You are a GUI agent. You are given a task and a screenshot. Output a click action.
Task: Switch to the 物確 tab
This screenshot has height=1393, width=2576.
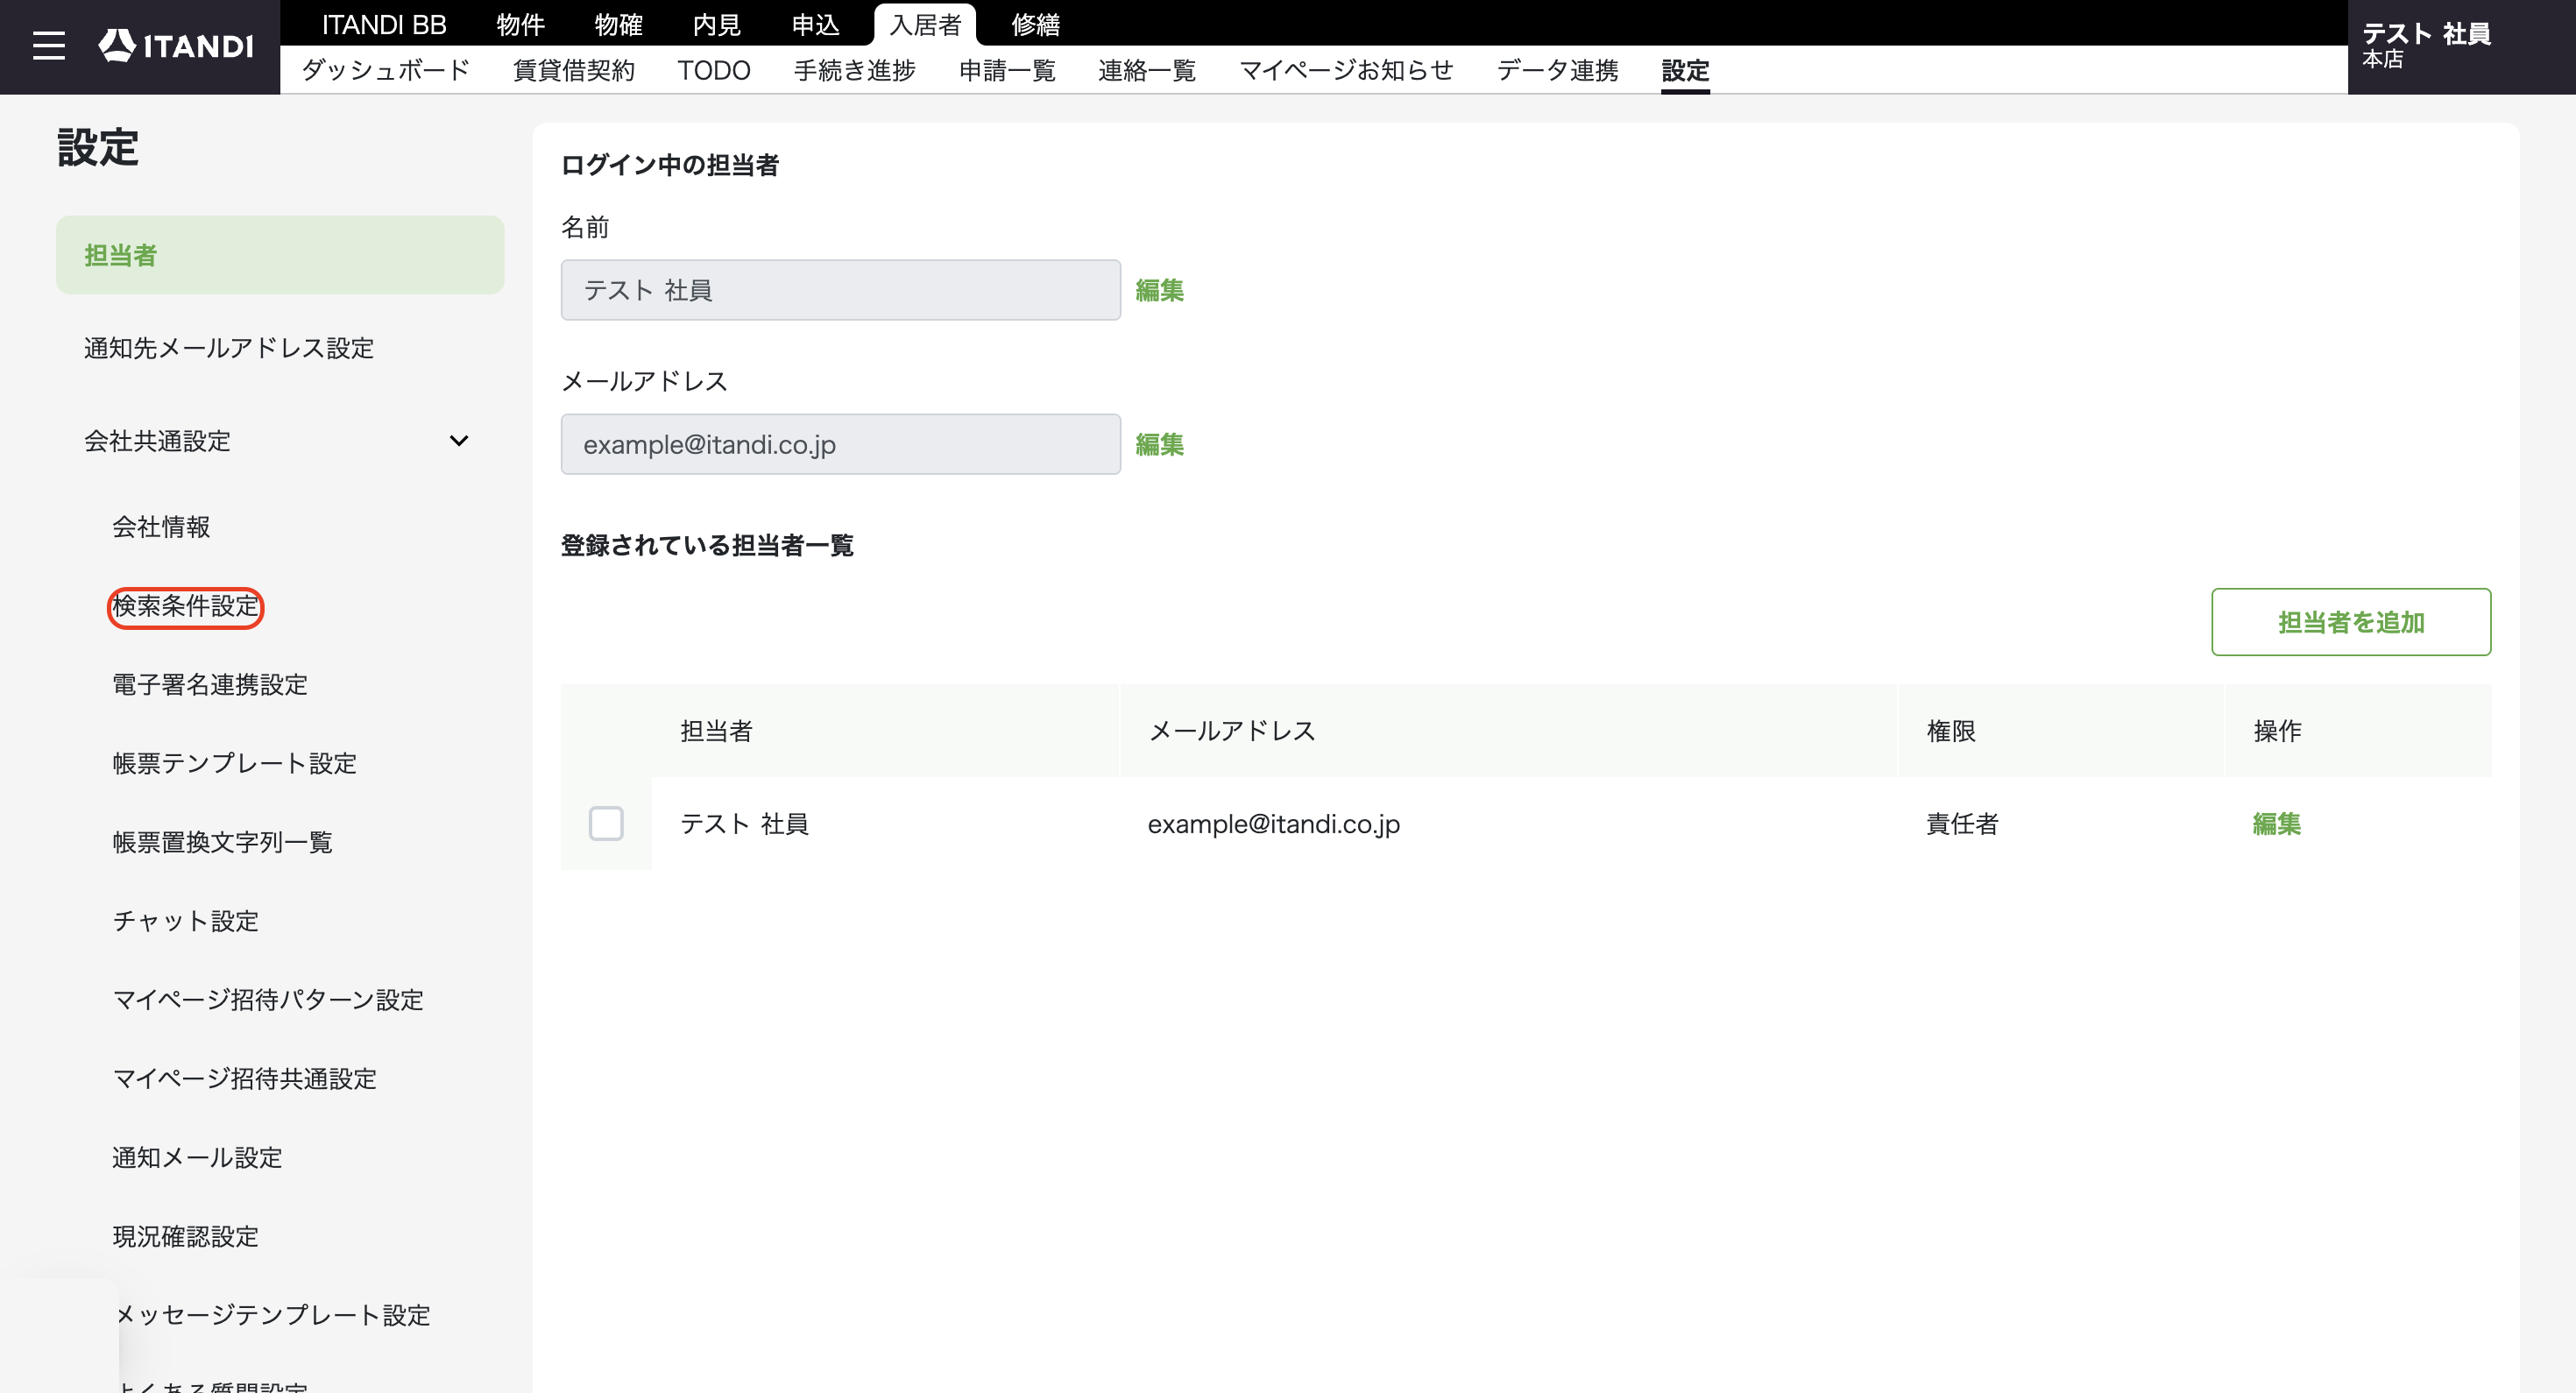618,24
